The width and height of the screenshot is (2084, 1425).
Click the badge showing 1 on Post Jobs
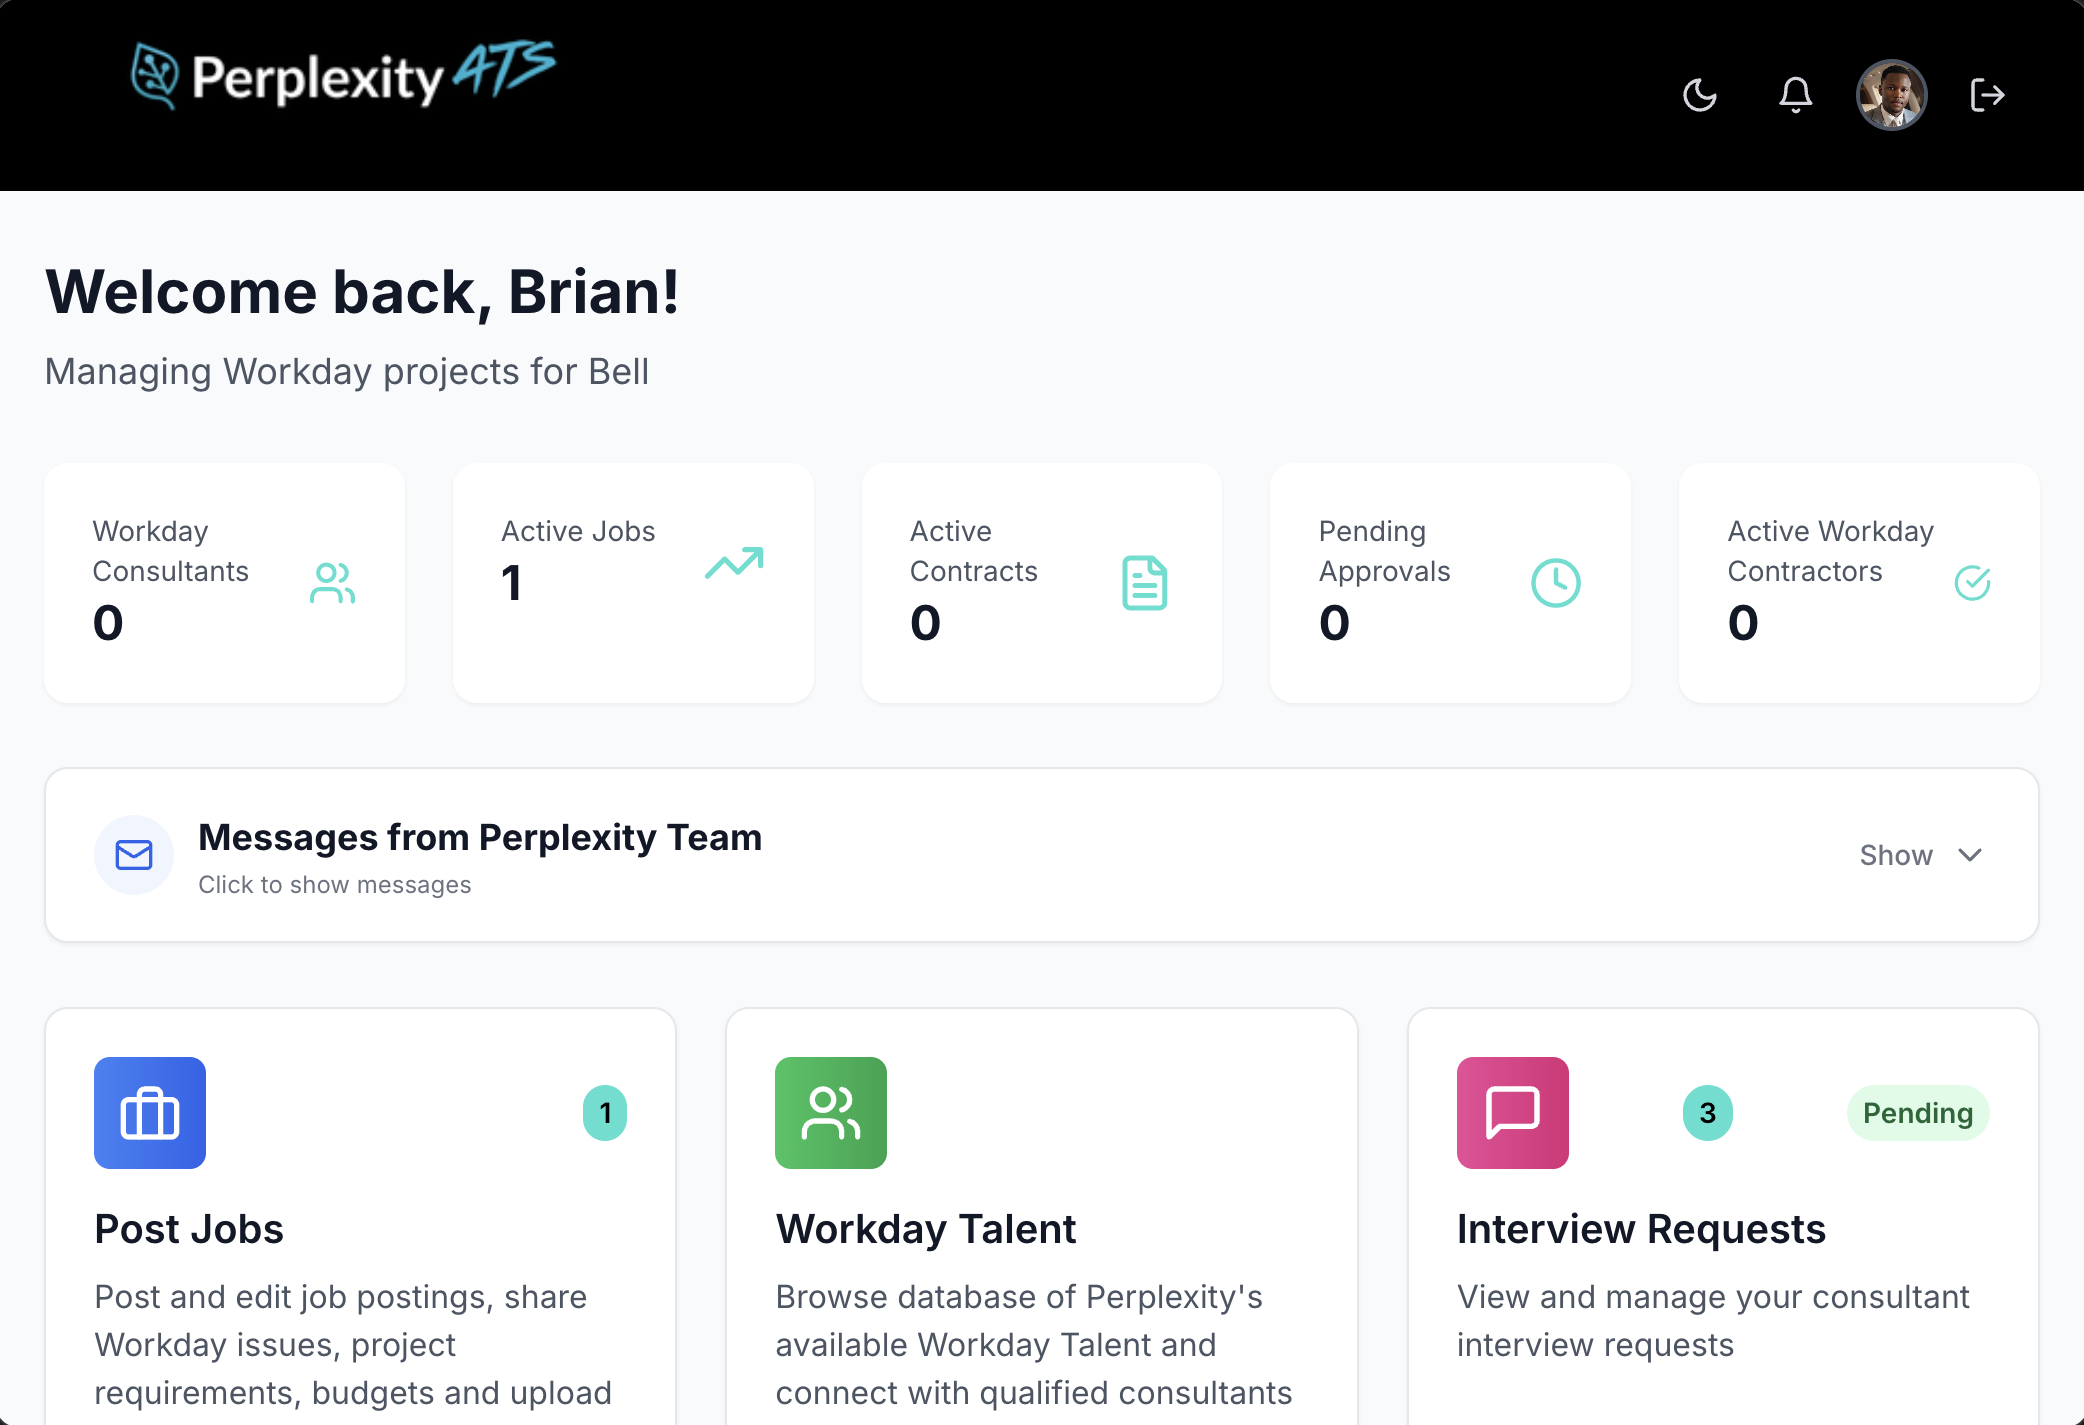click(605, 1112)
